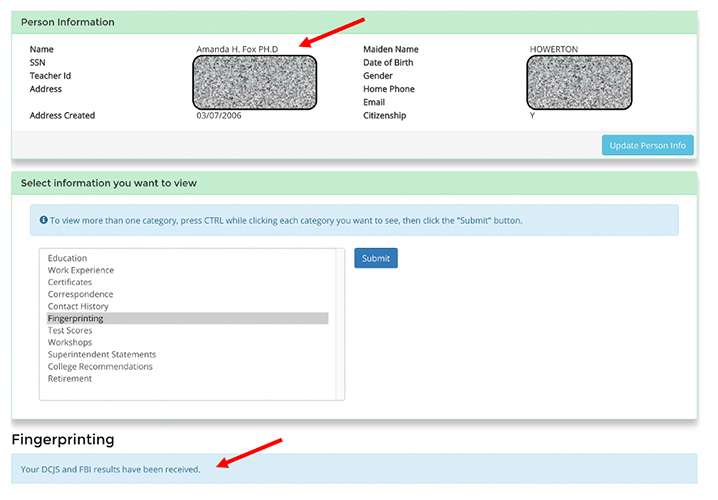
Task: Choose Test Scores in the list
Action: click(70, 330)
